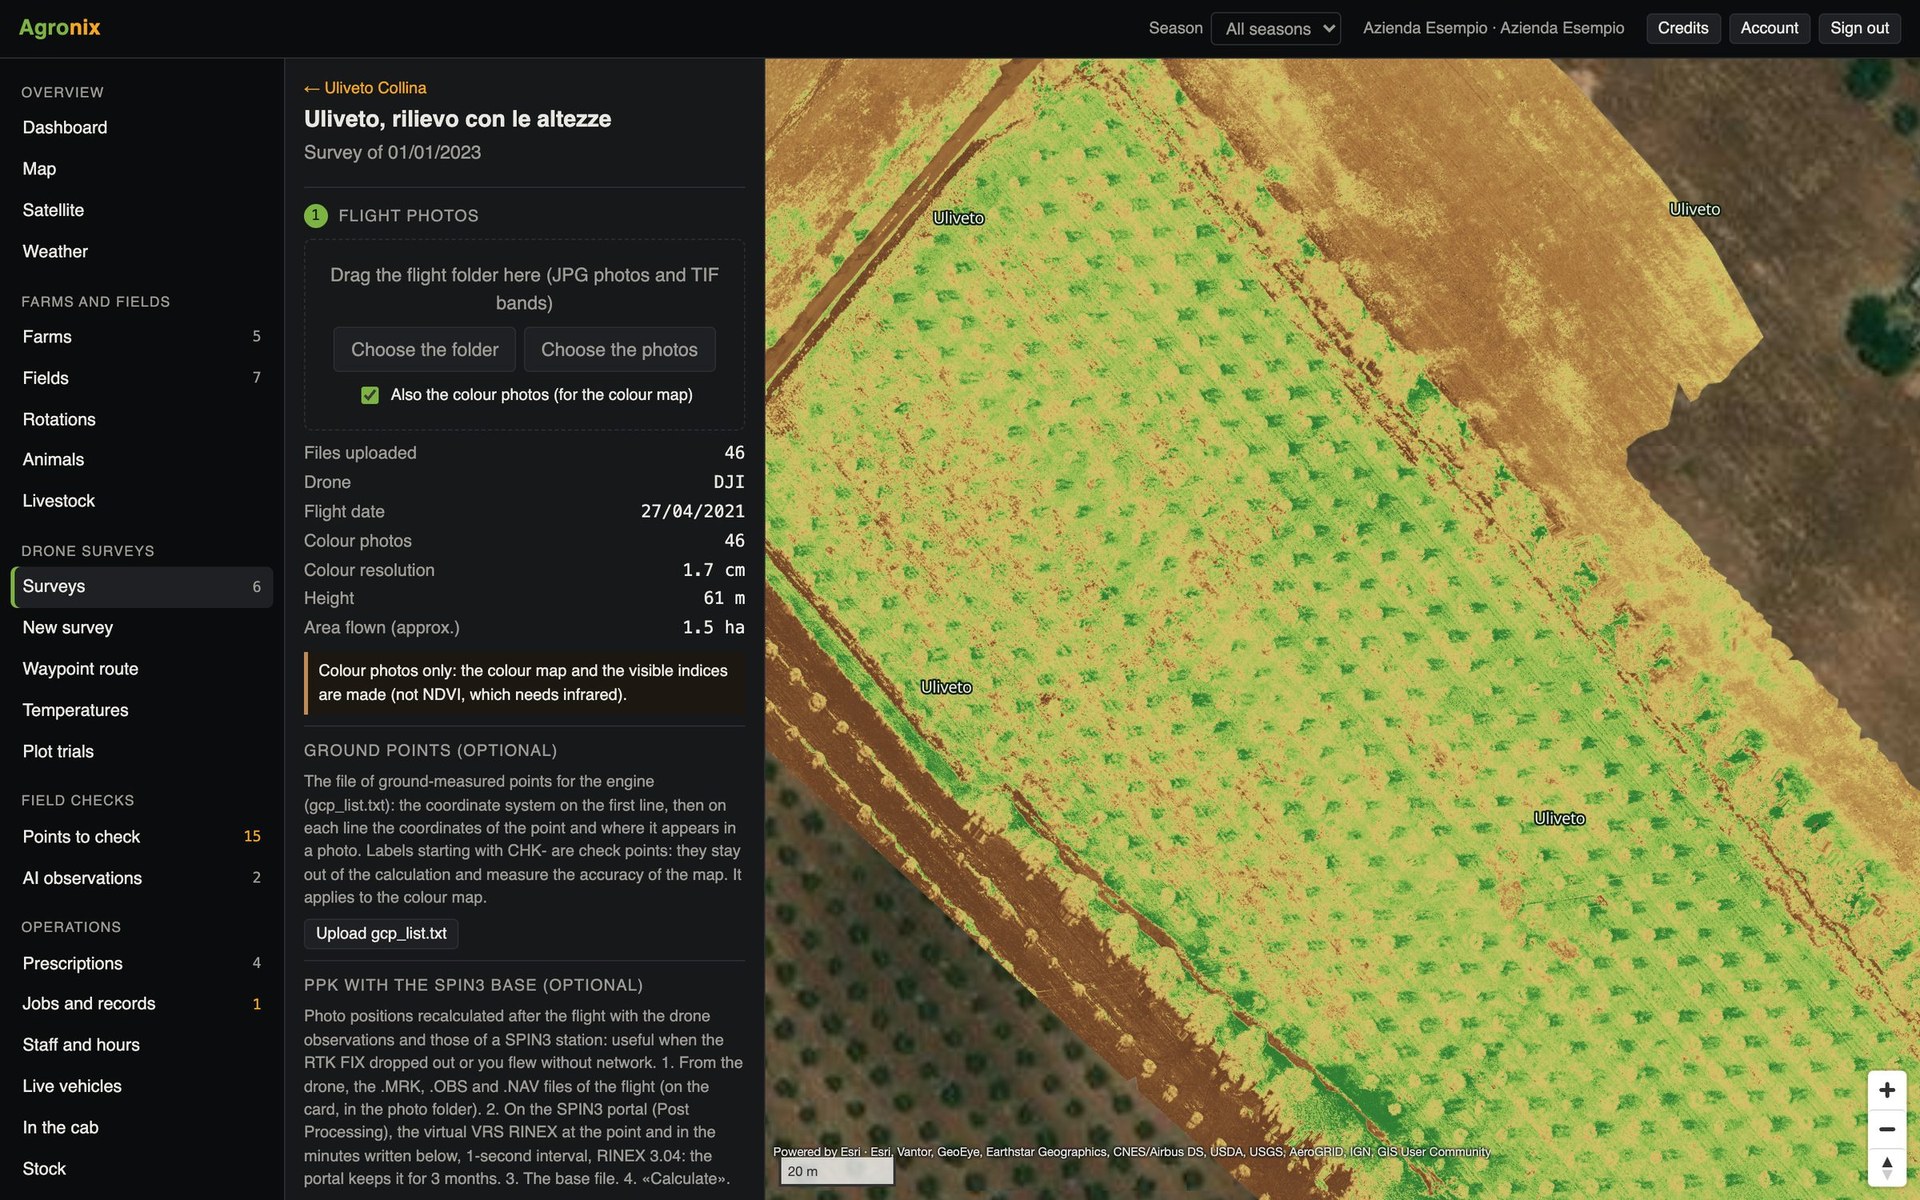Viewport: 1920px width, 1200px height.
Task: Toggle the colour photos checkbox
Action: point(370,395)
